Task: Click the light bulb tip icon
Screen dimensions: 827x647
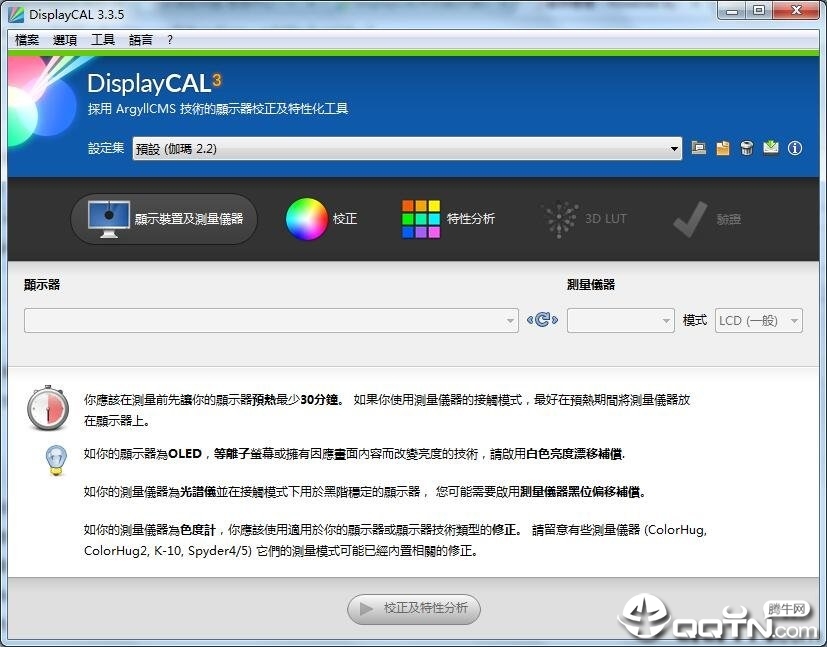Action: click(56, 460)
